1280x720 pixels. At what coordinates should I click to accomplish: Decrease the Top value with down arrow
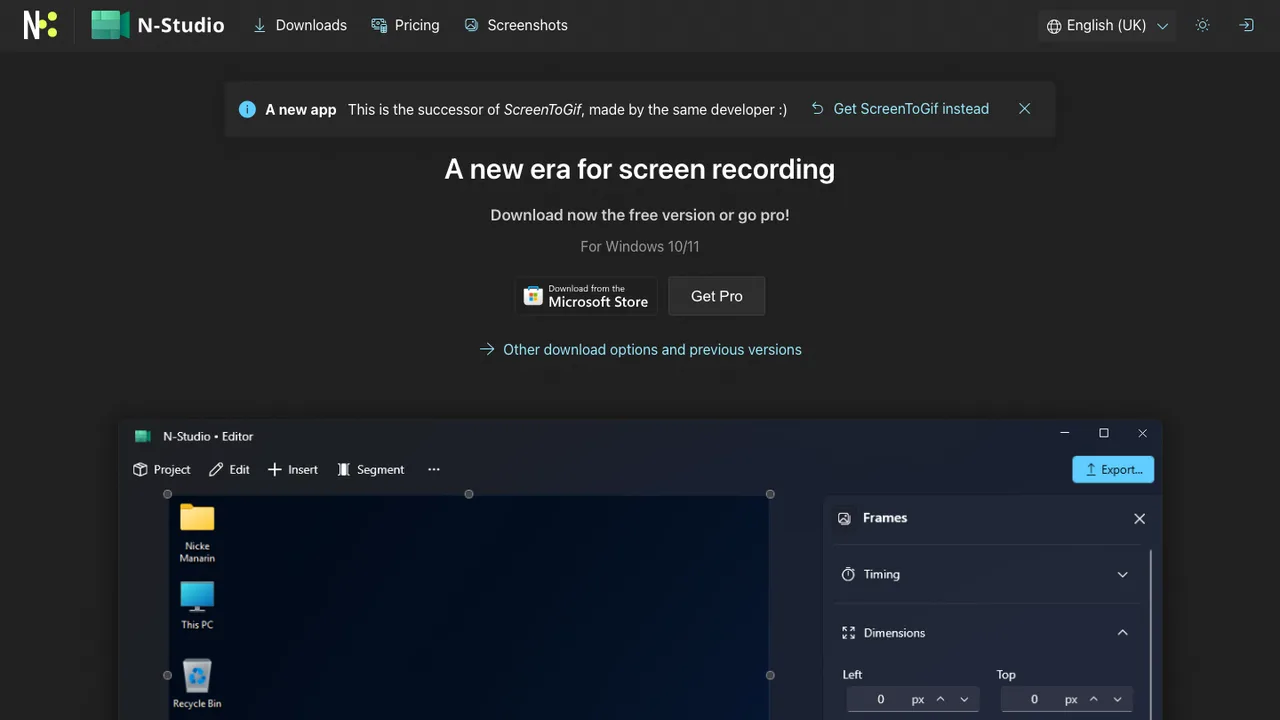tap(1117, 699)
